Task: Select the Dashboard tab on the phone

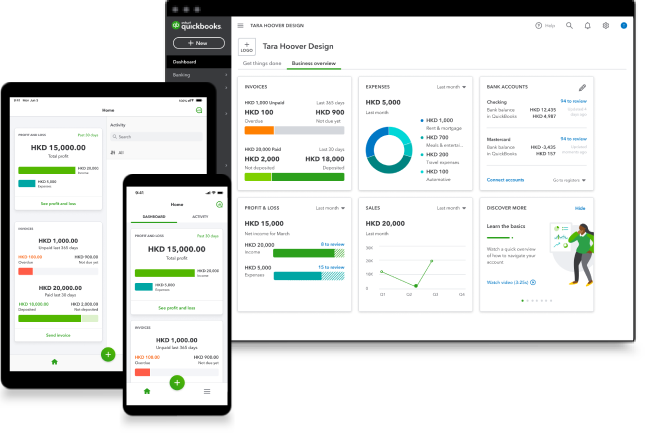Action: point(154,216)
